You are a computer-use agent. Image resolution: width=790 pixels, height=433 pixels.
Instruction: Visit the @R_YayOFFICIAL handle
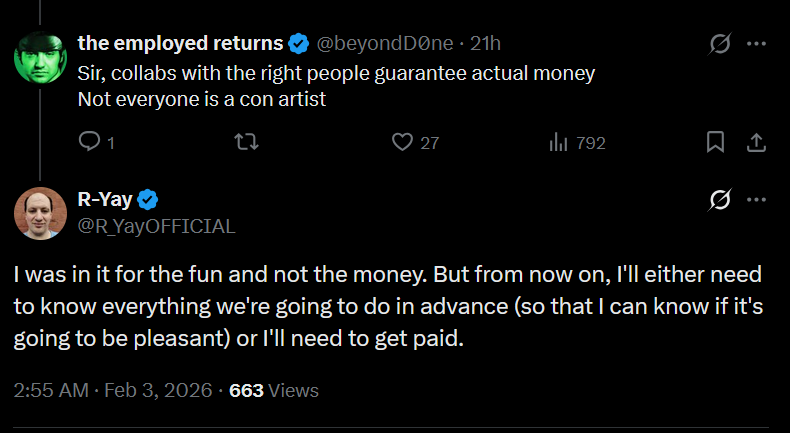156,226
